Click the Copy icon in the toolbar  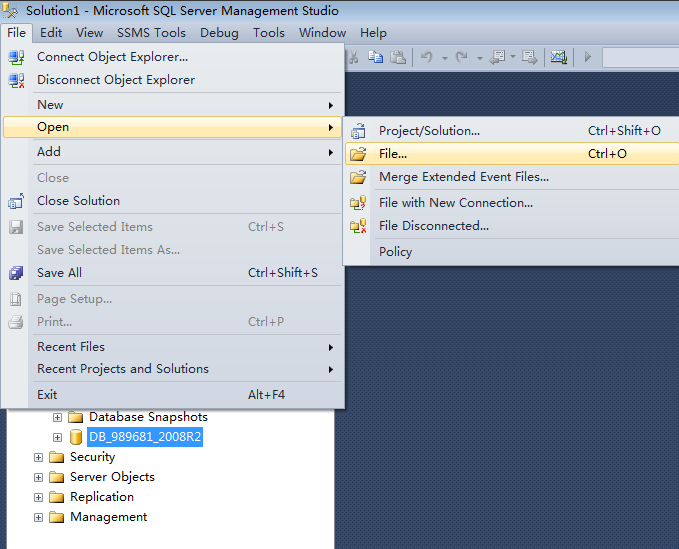376,57
